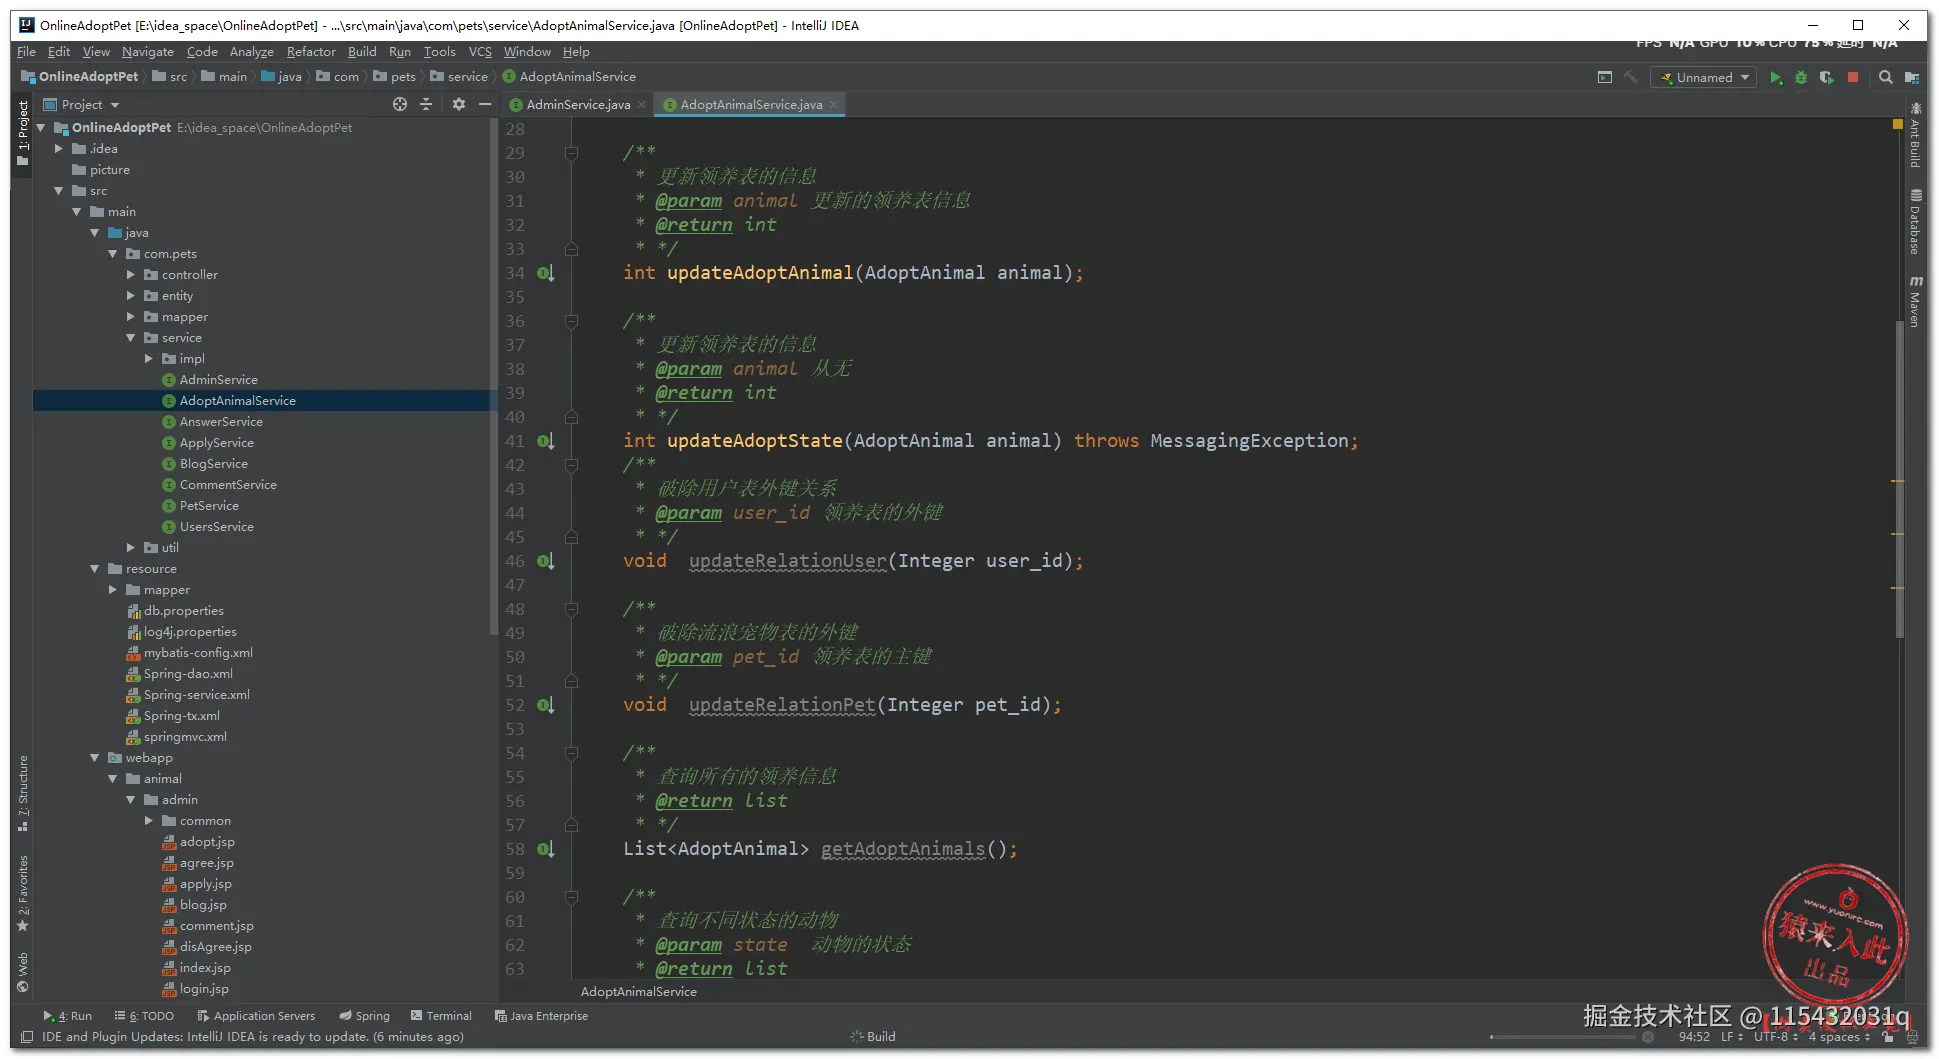Collapse the webapp folder
The image size is (1939, 1059).
point(95,758)
